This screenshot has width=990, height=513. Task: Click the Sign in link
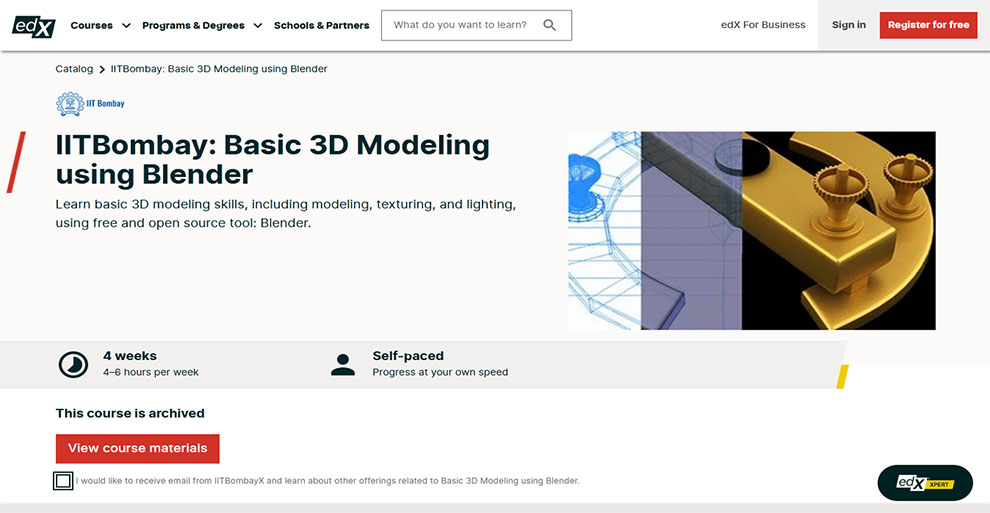tap(848, 25)
